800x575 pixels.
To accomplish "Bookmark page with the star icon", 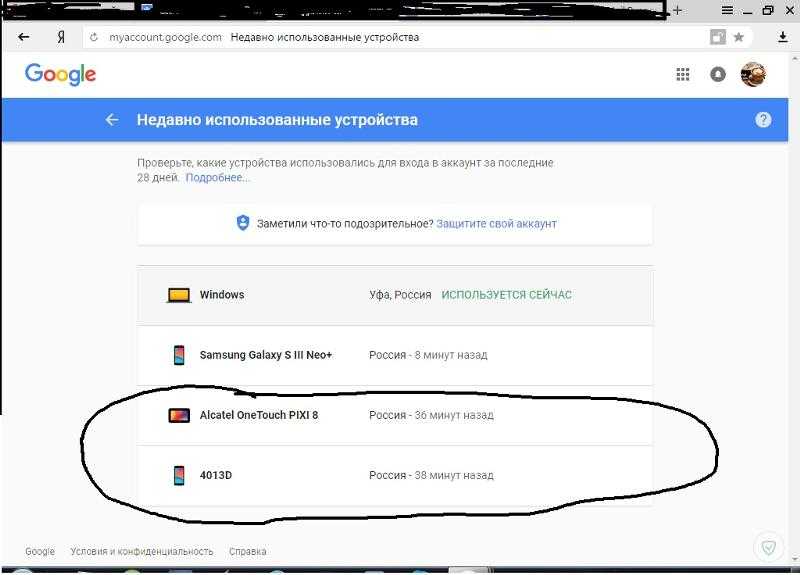I will (x=738, y=37).
